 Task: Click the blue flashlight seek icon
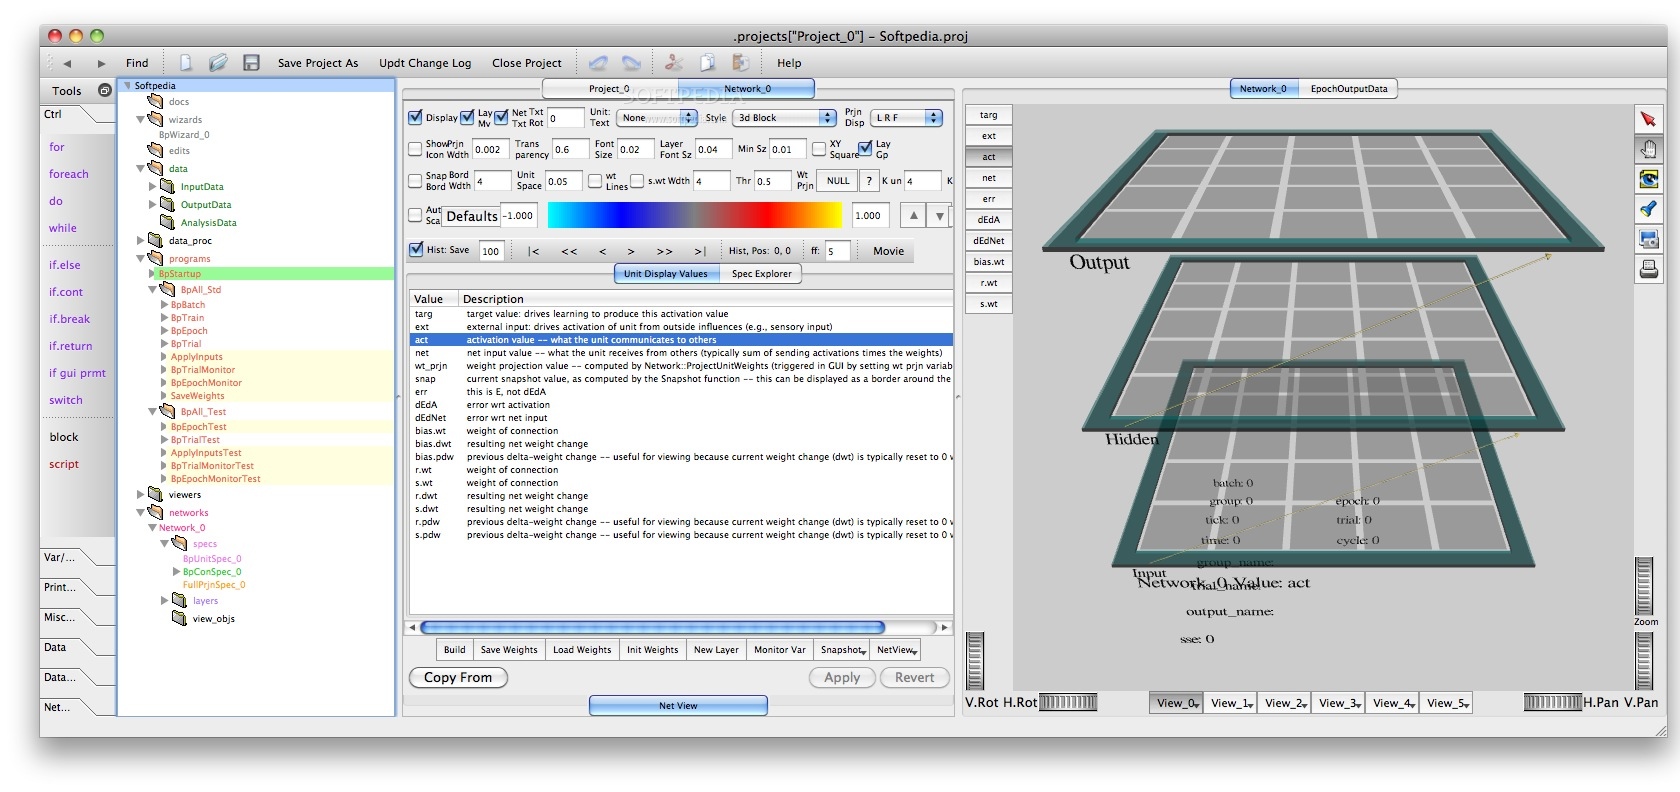tap(1648, 209)
